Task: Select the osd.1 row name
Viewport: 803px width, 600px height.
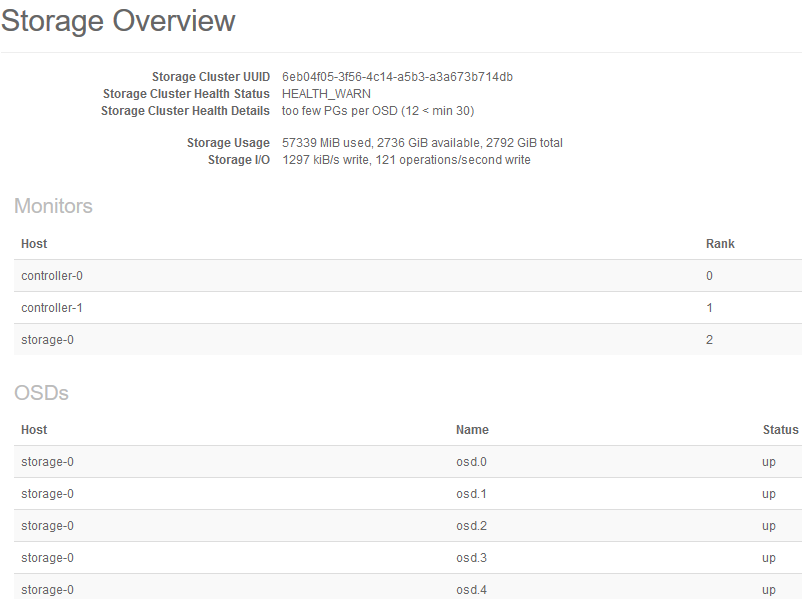Action: tap(471, 494)
